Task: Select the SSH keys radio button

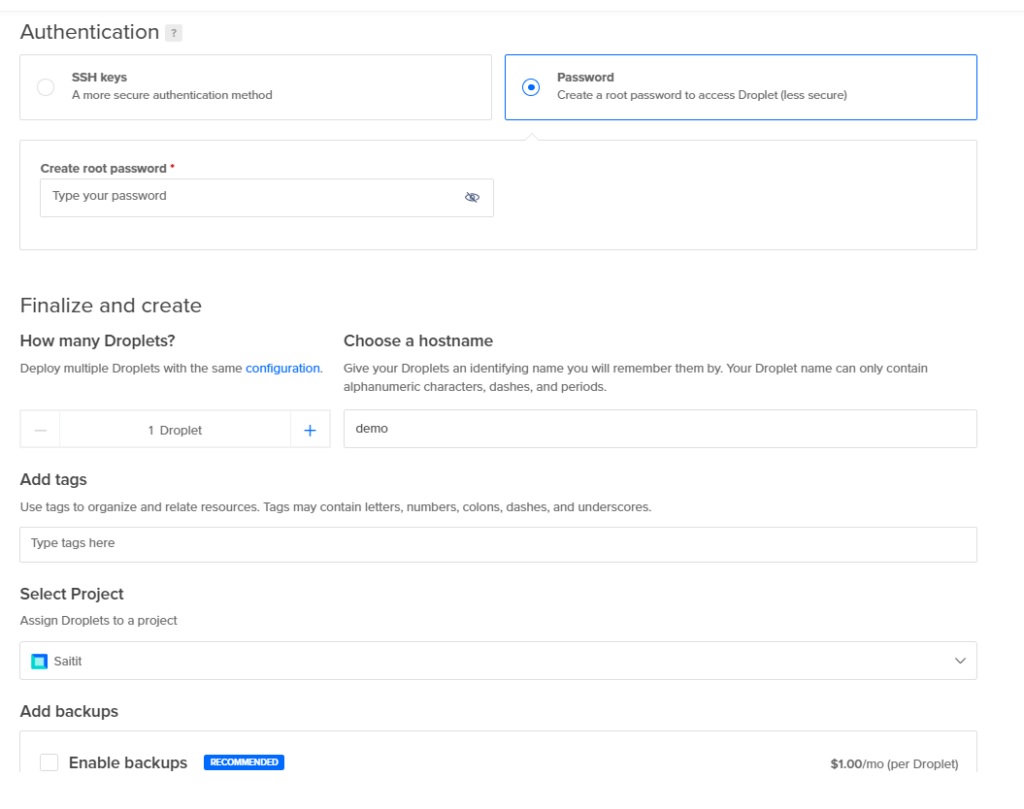Action: click(46, 87)
